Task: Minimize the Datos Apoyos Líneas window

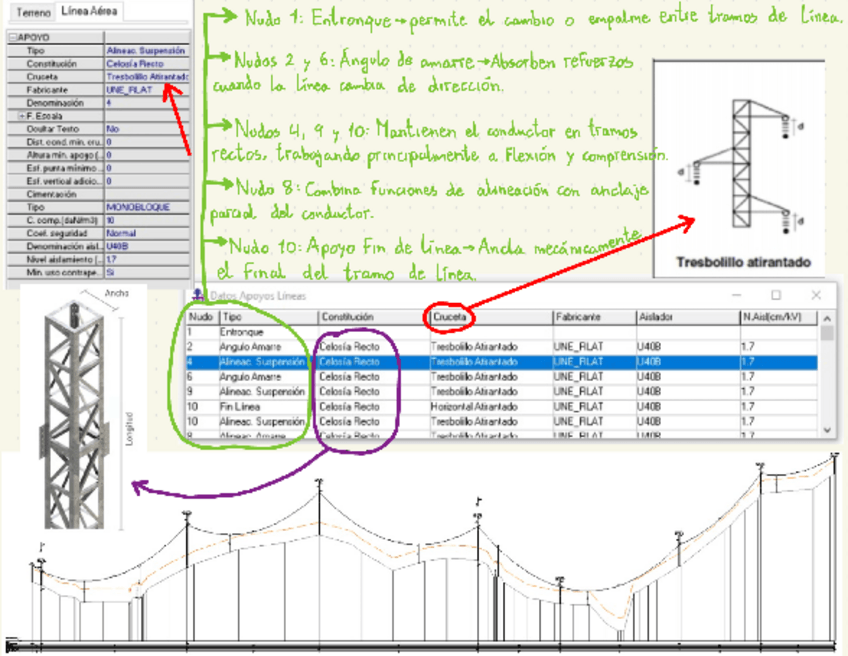Action: (737, 295)
